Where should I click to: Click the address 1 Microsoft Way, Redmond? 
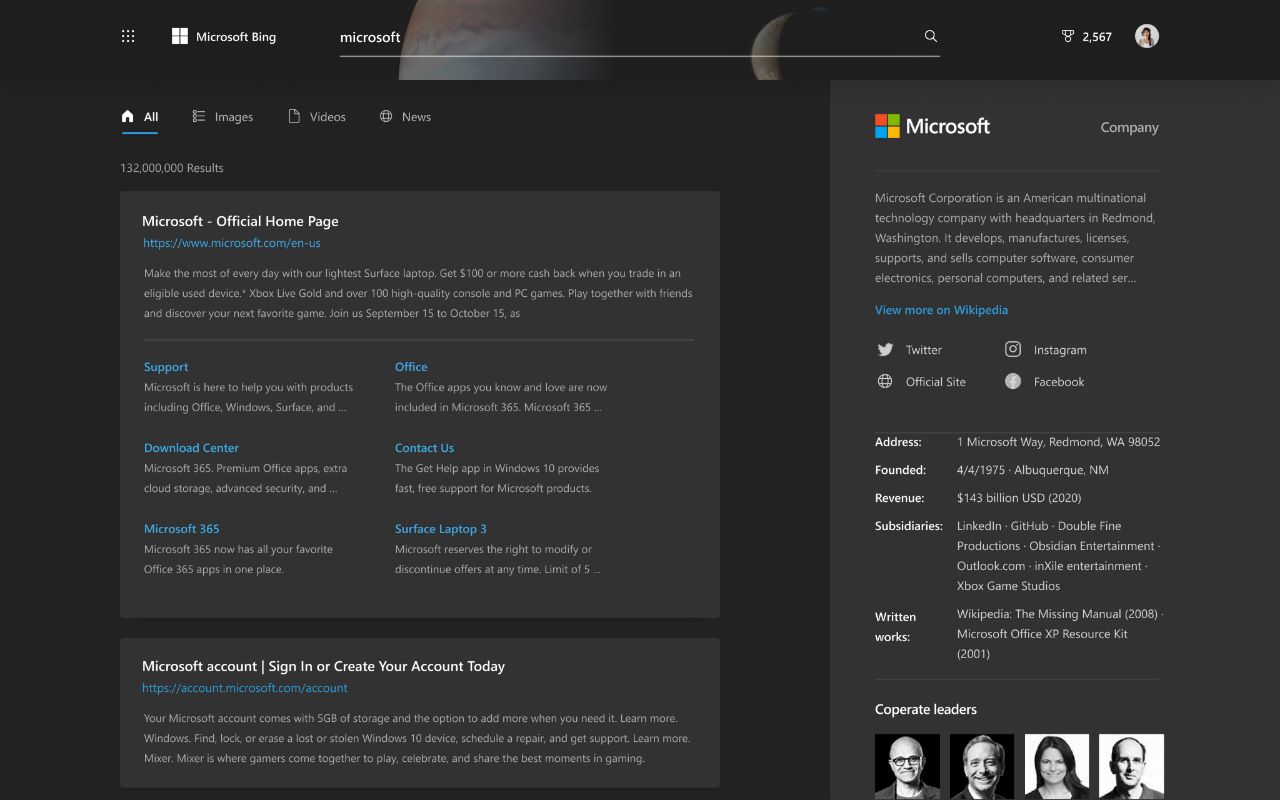[x=1058, y=442]
